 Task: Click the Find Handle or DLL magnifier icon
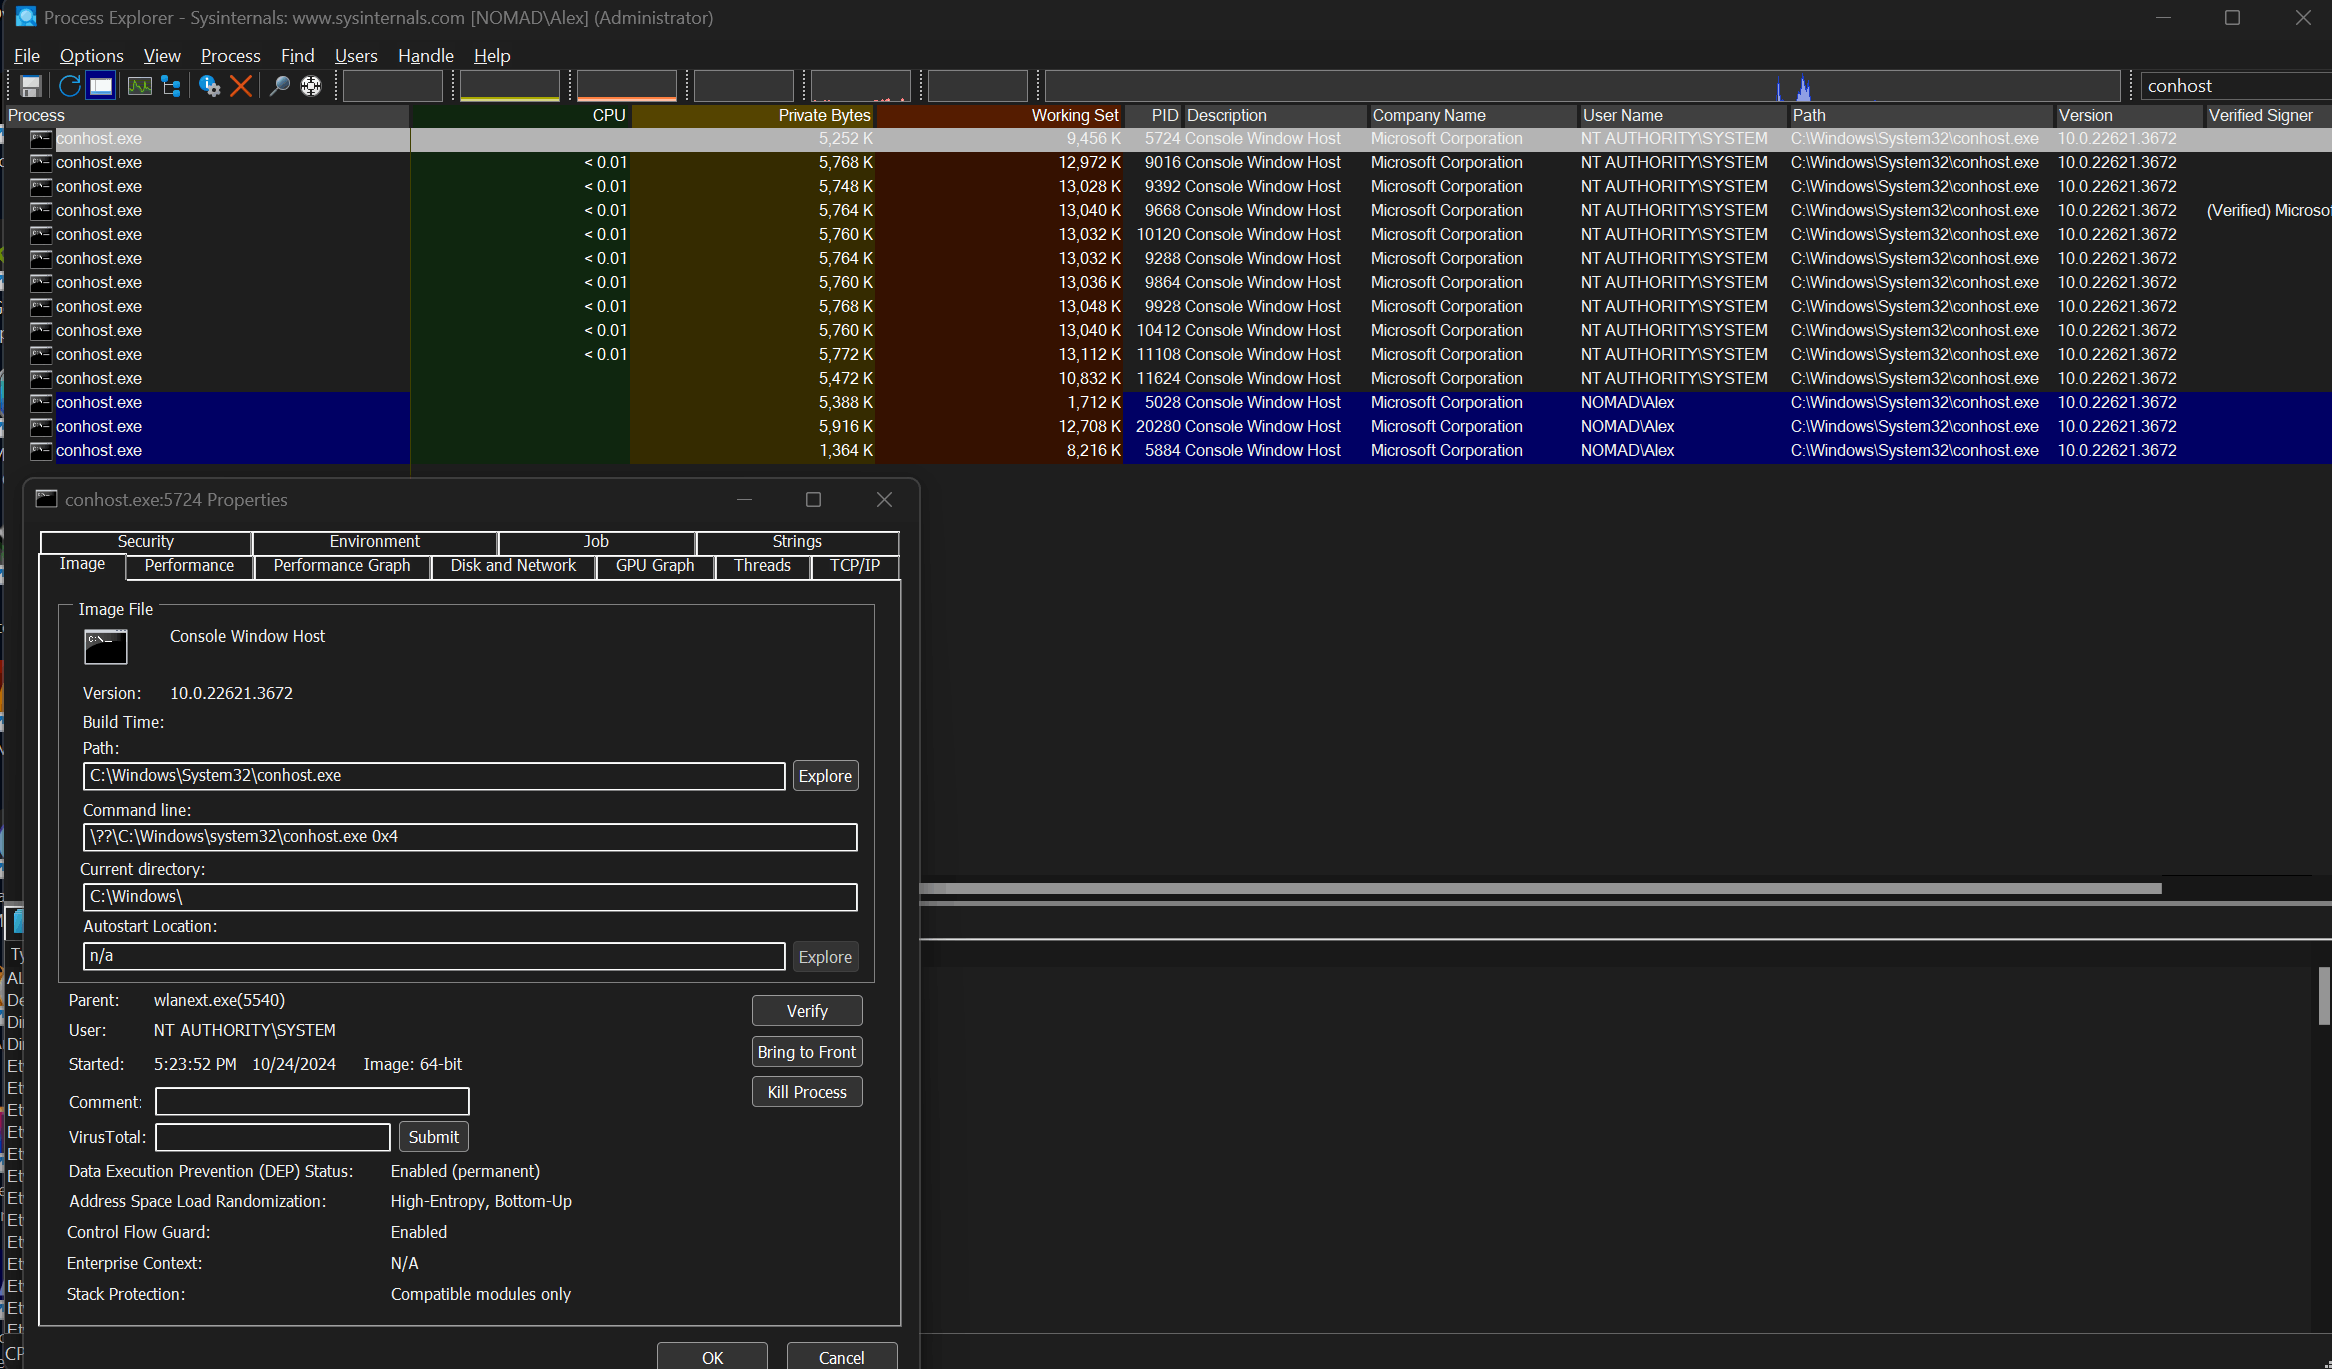point(279,86)
